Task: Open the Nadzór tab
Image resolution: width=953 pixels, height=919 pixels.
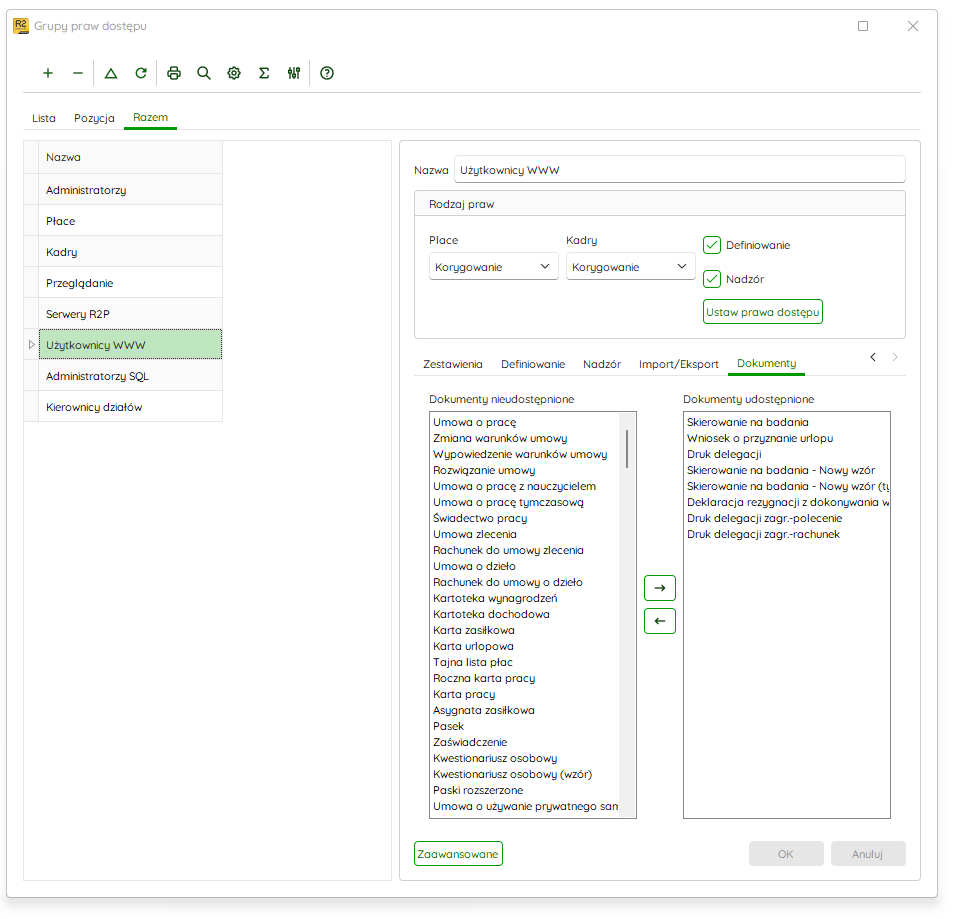Action: [602, 364]
